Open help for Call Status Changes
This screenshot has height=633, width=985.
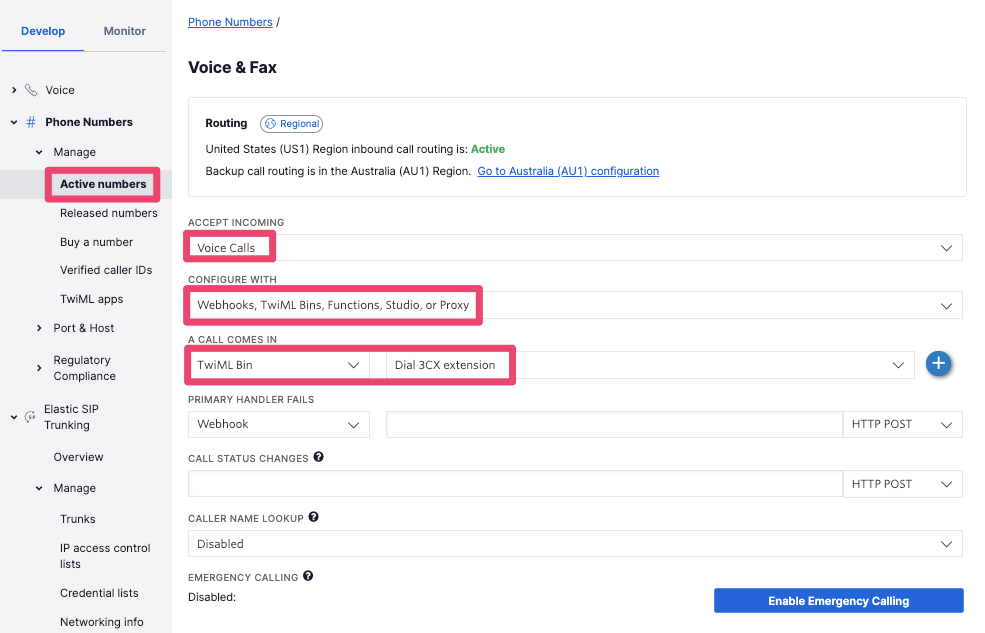click(x=318, y=457)
